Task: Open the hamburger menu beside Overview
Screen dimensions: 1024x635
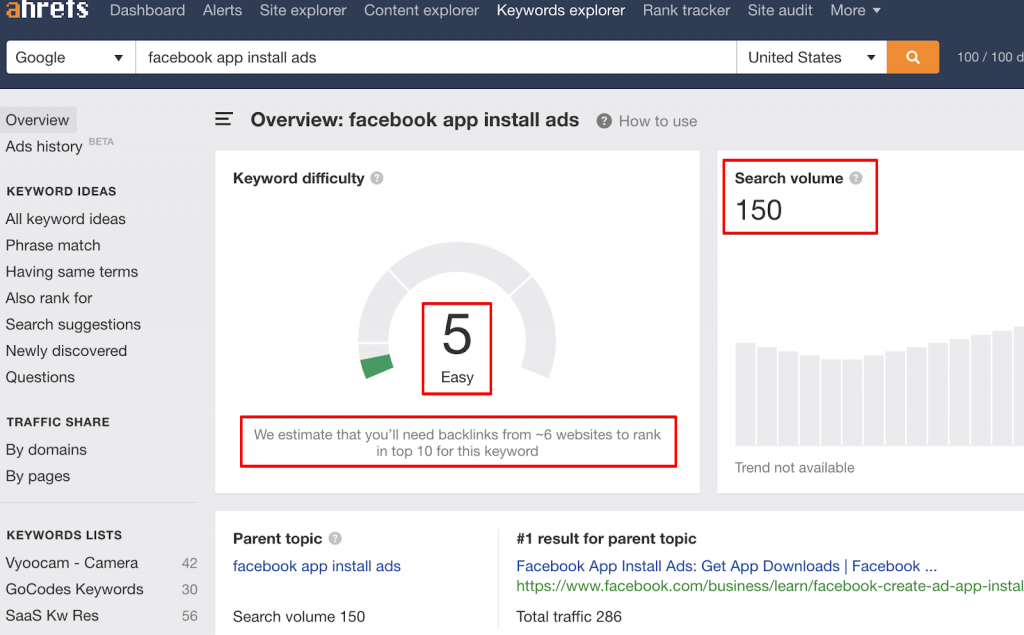Action: click(224, 120)
